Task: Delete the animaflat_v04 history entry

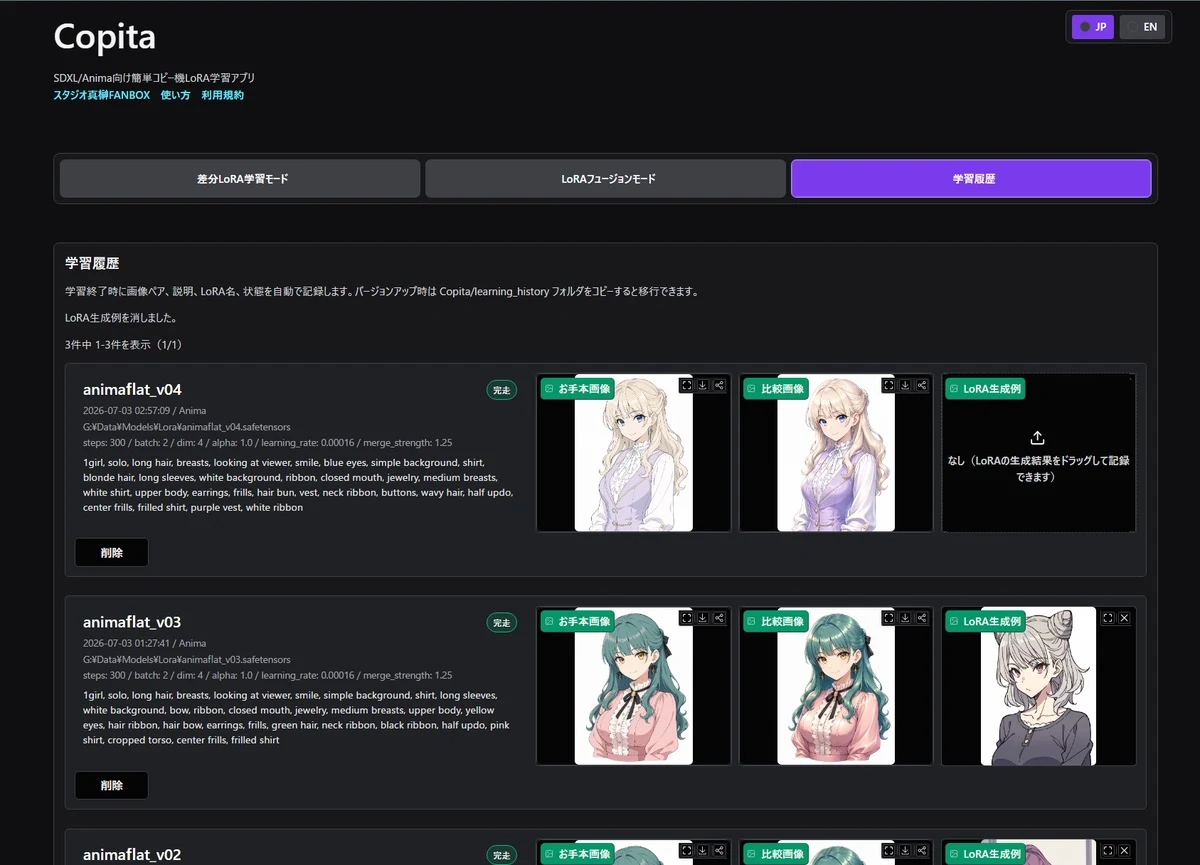Action: tap(112, 552)
